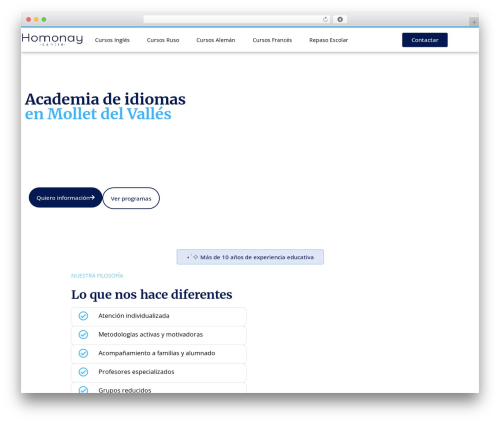Click the Ver programas button
The height and width of the screenshot is (423, 500).
[x=131, y=198]
